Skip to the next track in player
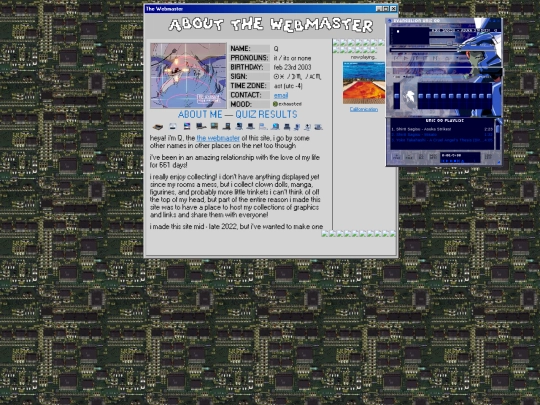The height and width of the screenshot is (405, 540). [435, 58]
